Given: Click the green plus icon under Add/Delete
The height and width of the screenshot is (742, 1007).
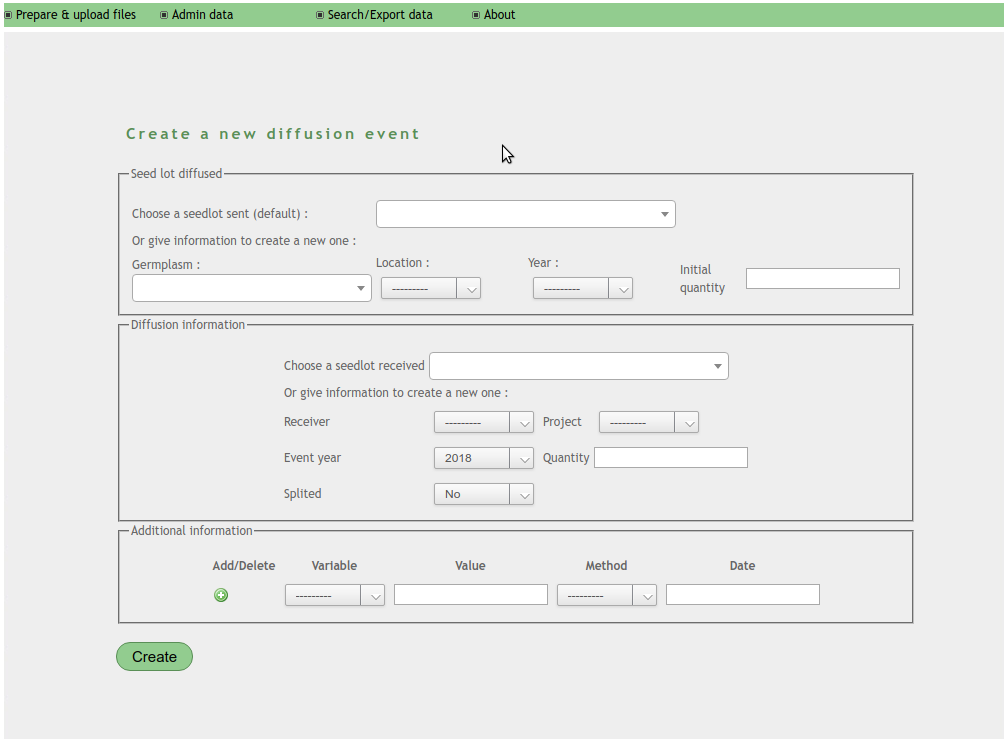Looking at the screenshot, I should click(221, 595).
